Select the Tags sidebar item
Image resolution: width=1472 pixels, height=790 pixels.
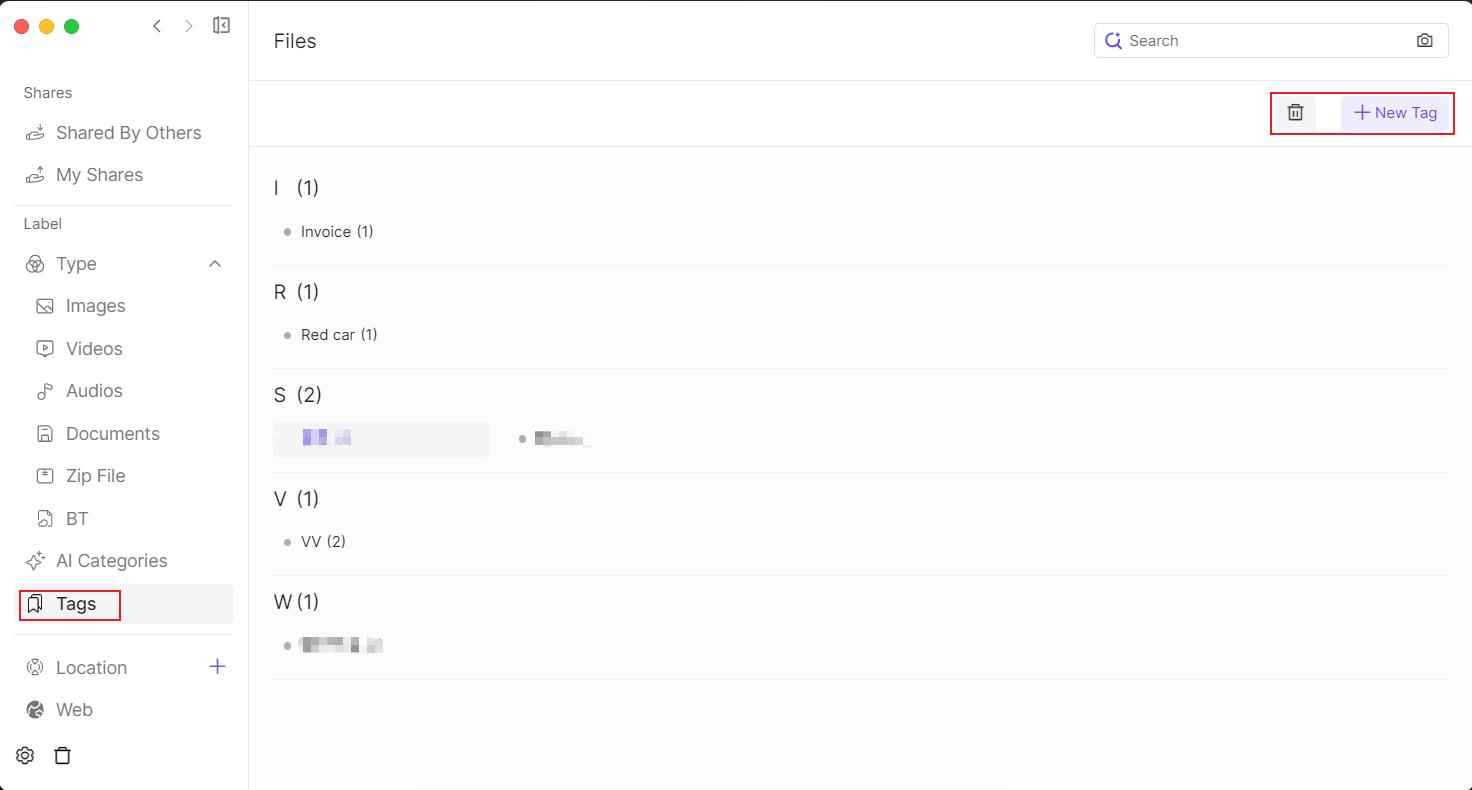coord(76,604)
